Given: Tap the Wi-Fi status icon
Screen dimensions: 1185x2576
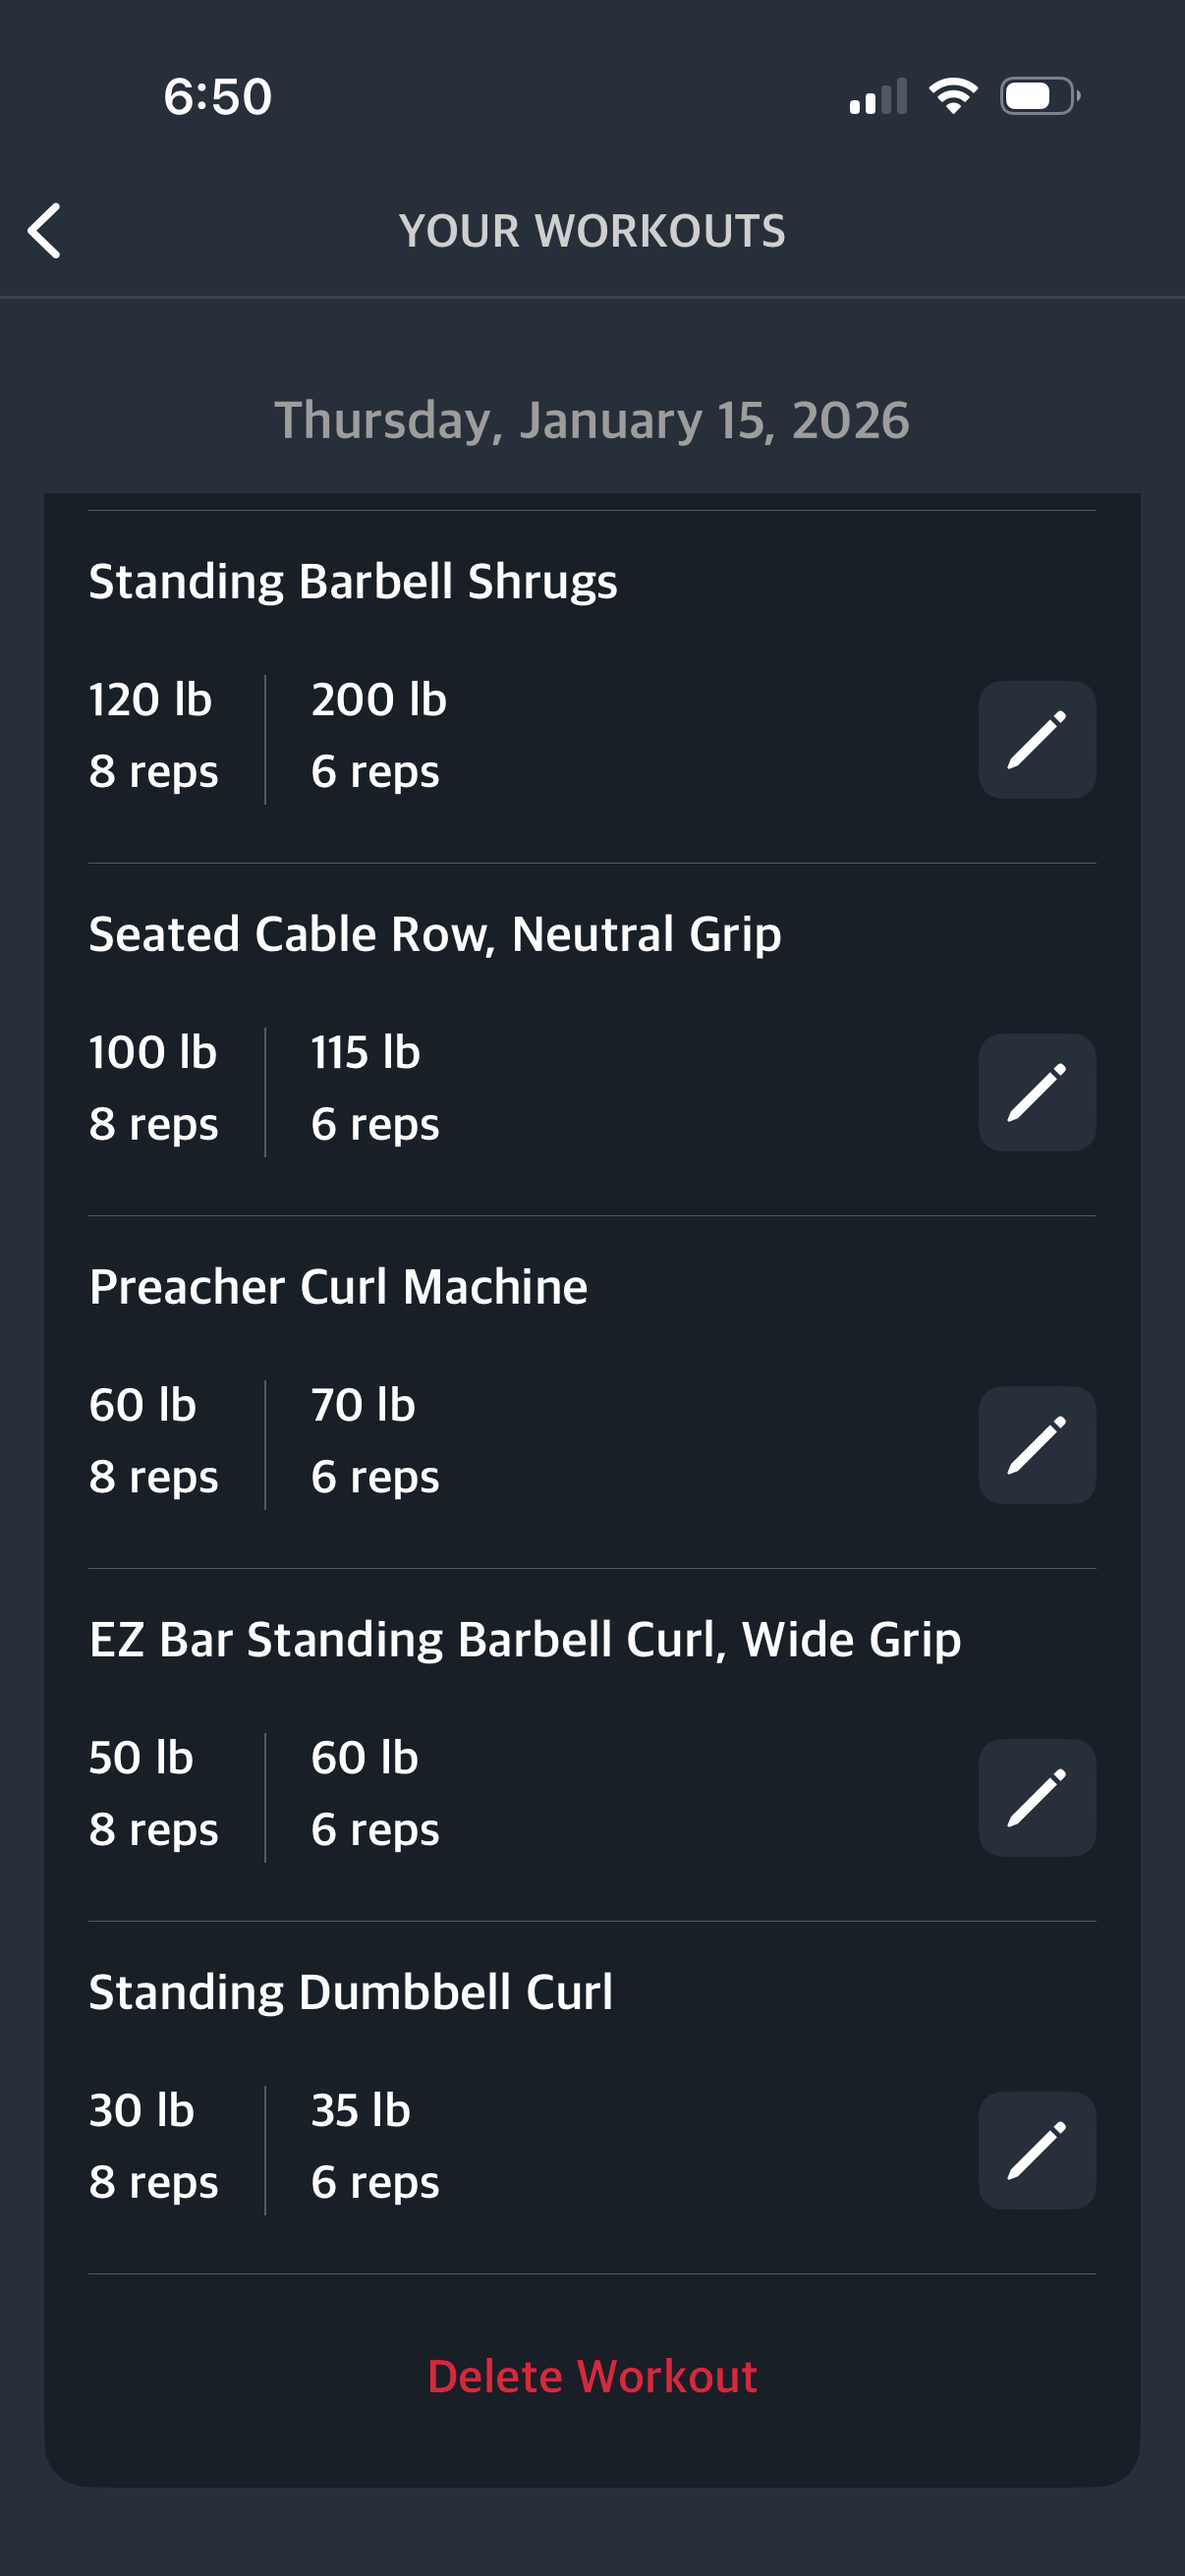Looking at the screenshot, I should point(953,97).
